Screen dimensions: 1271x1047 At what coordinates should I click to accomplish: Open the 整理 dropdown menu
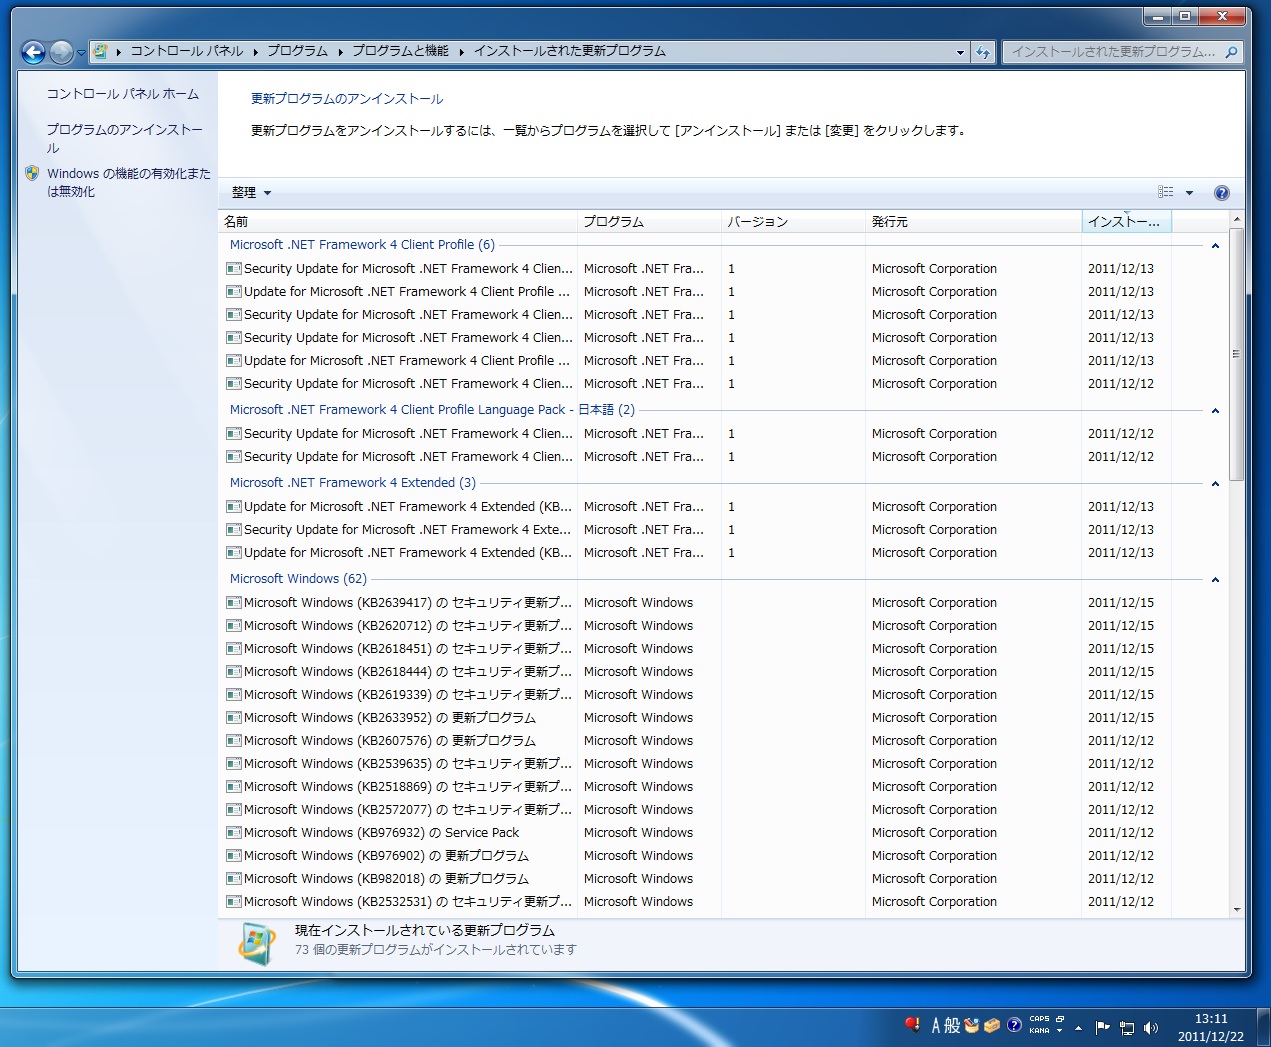pyautogui.click(x=251, y=193)
